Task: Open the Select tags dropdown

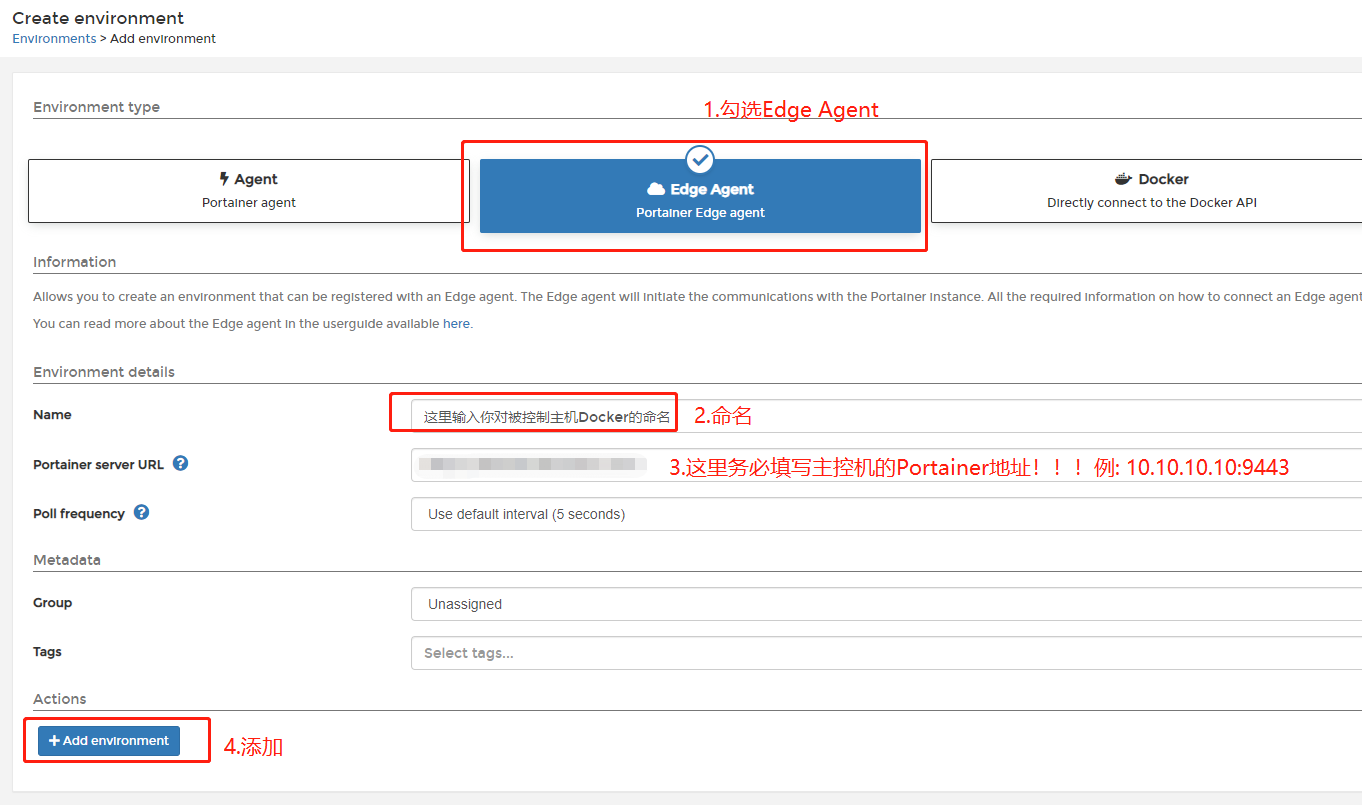Action: click(886, 653)
